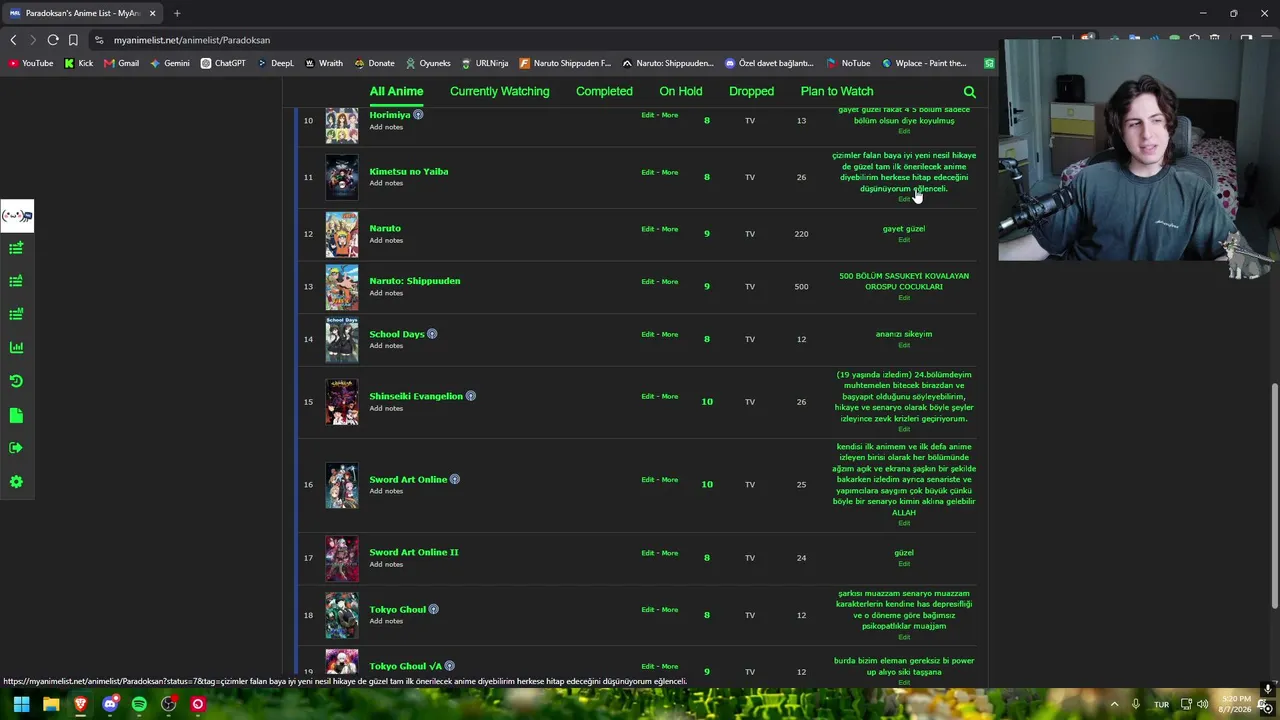The image size is (1280, 720).
Task: Click the 500 episodes value for Naruto: Shippuuden
Action: point(801,287)
